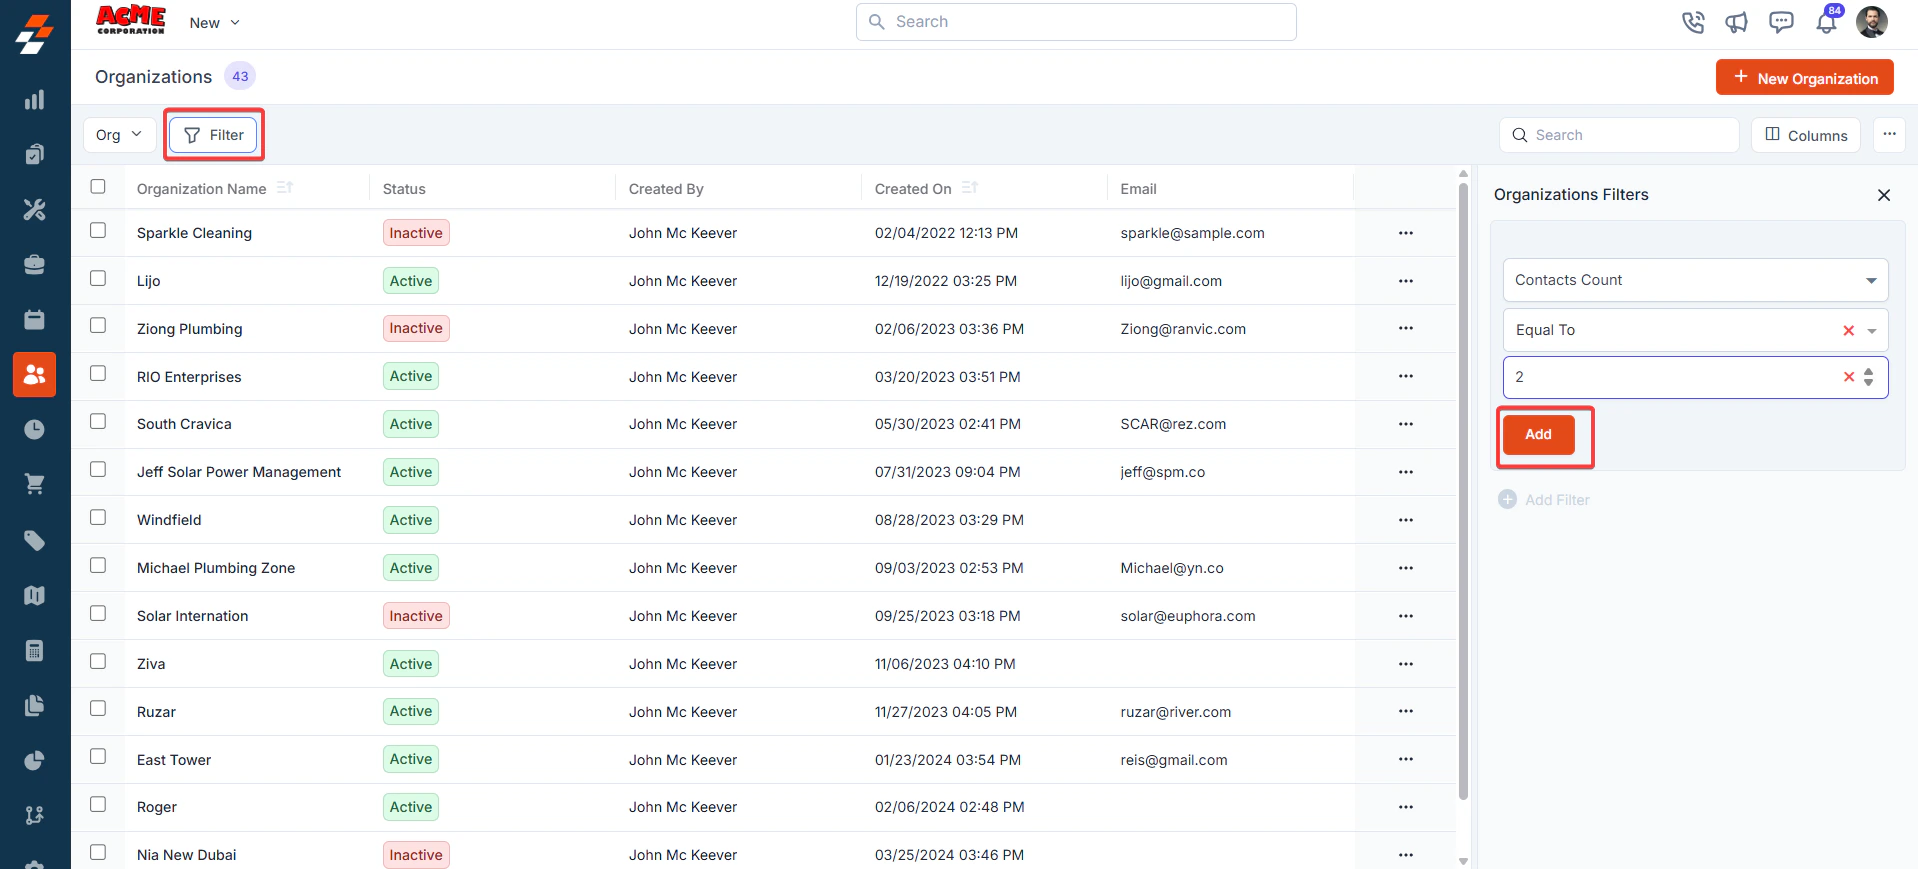Open the branch workflow icon in sidebar

click(x=34, y=816)
